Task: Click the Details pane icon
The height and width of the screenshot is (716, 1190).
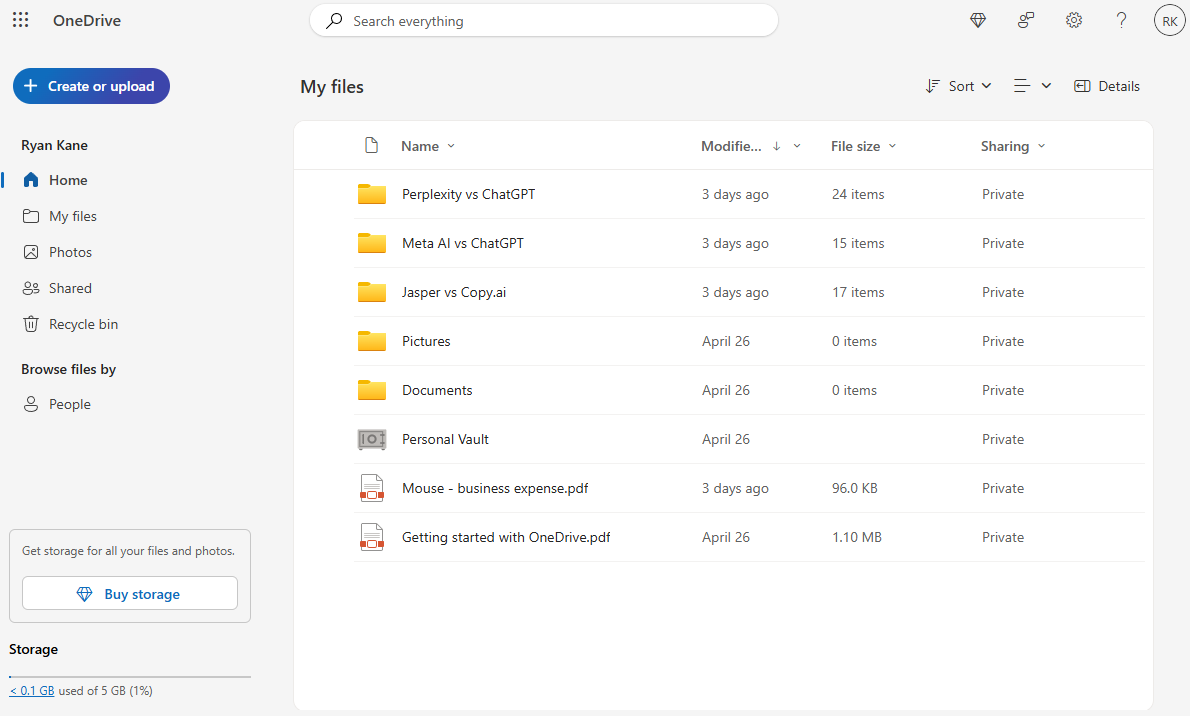Action: pyautogui.click(x=1082, y=87)
